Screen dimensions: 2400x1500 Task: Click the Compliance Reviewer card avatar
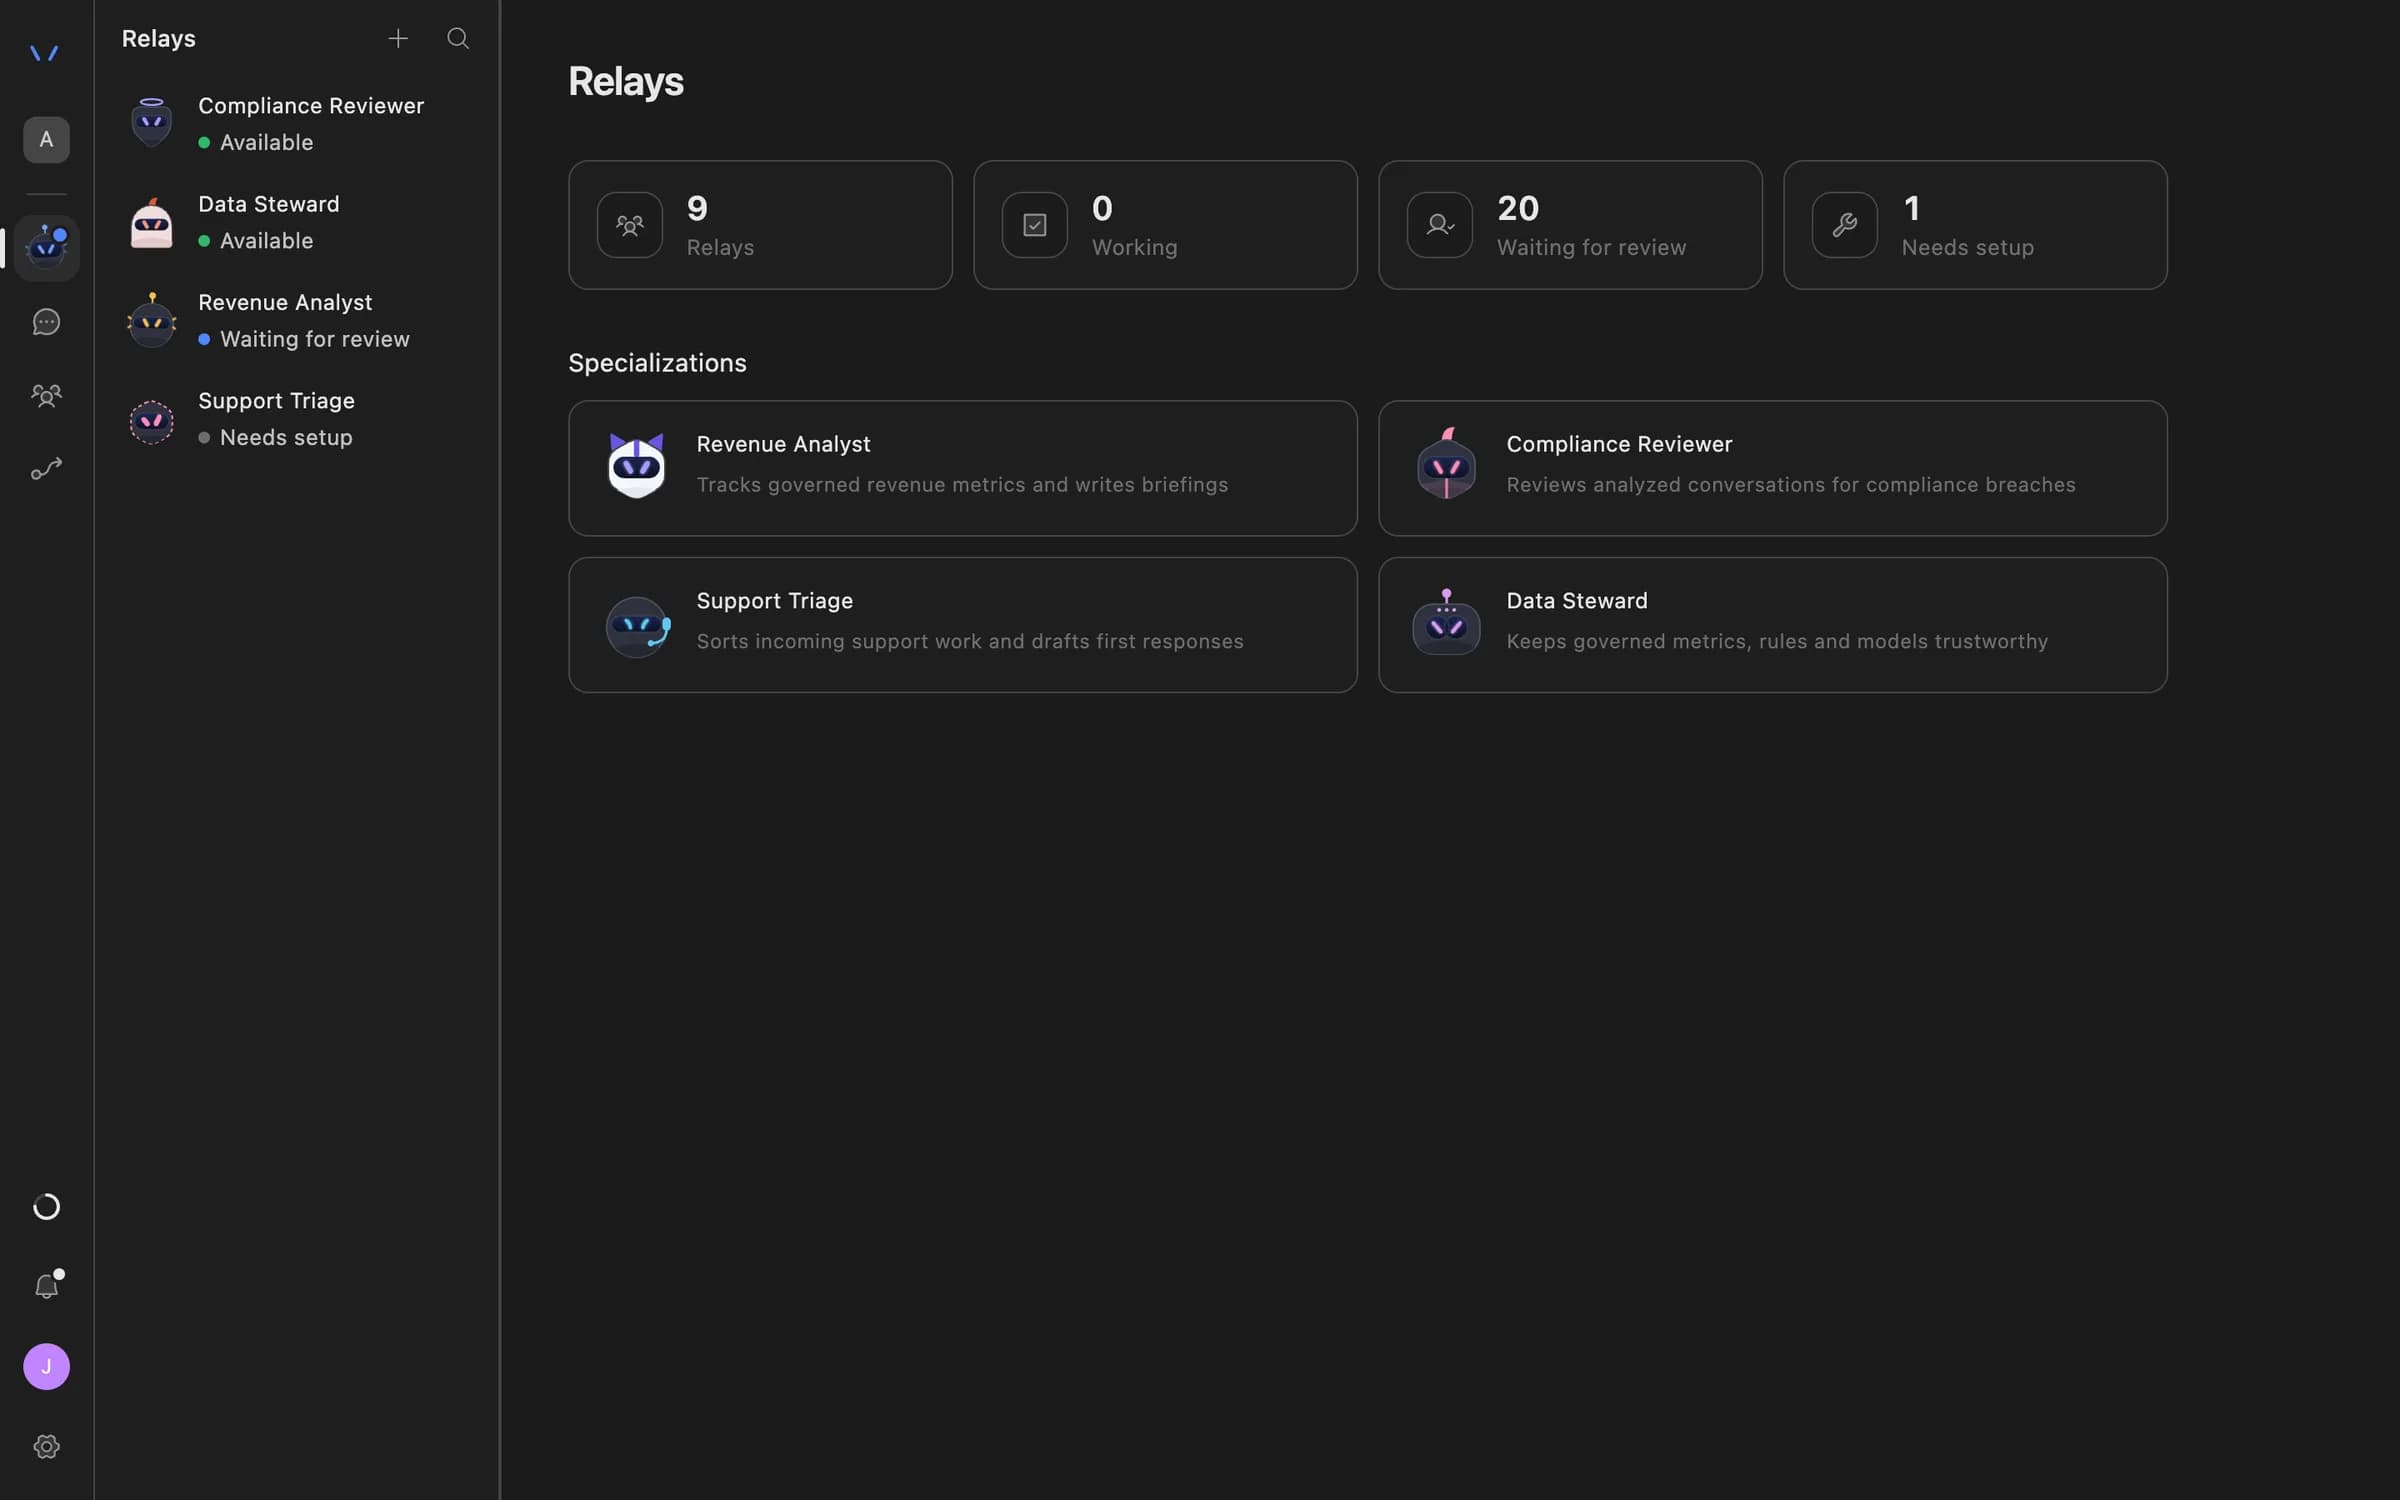[1446, 463]
